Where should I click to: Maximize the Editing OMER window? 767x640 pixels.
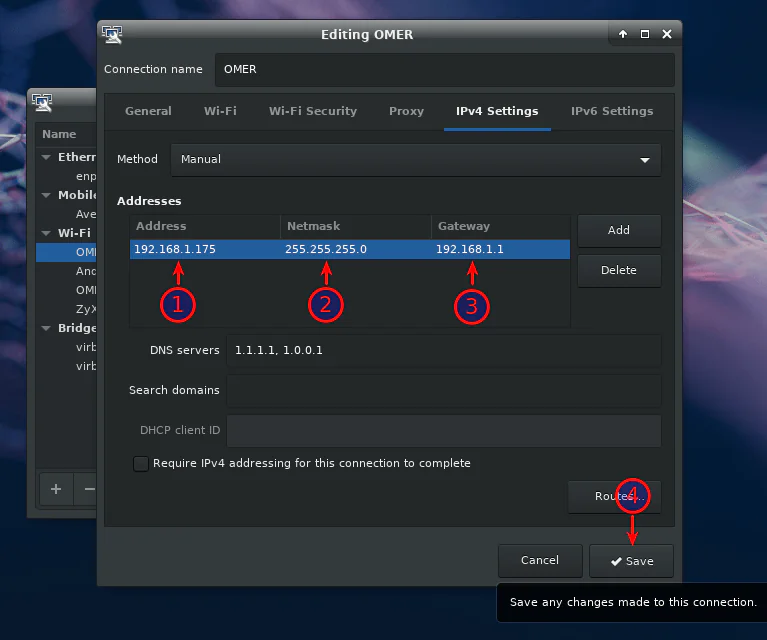(x=645, y=34)
